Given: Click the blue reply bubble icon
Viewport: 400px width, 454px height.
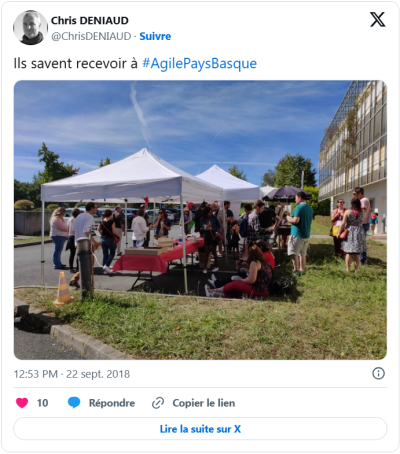Looking at the screenshot, I should (74, 403).
